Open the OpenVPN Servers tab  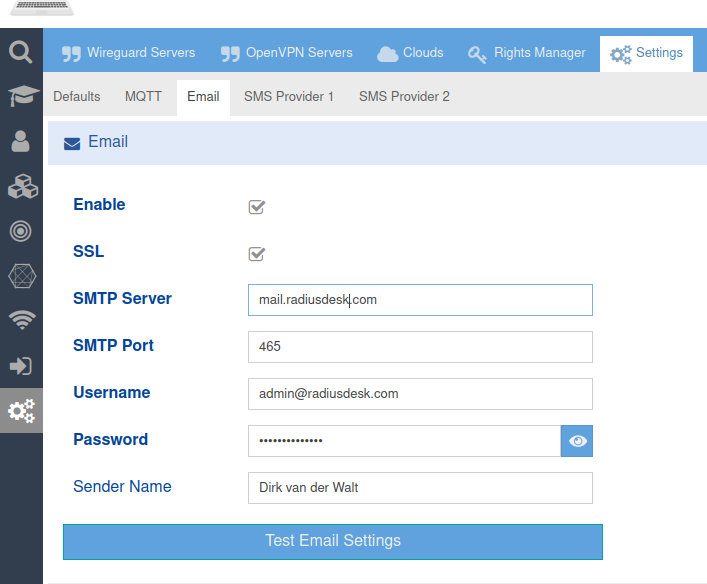286,53
